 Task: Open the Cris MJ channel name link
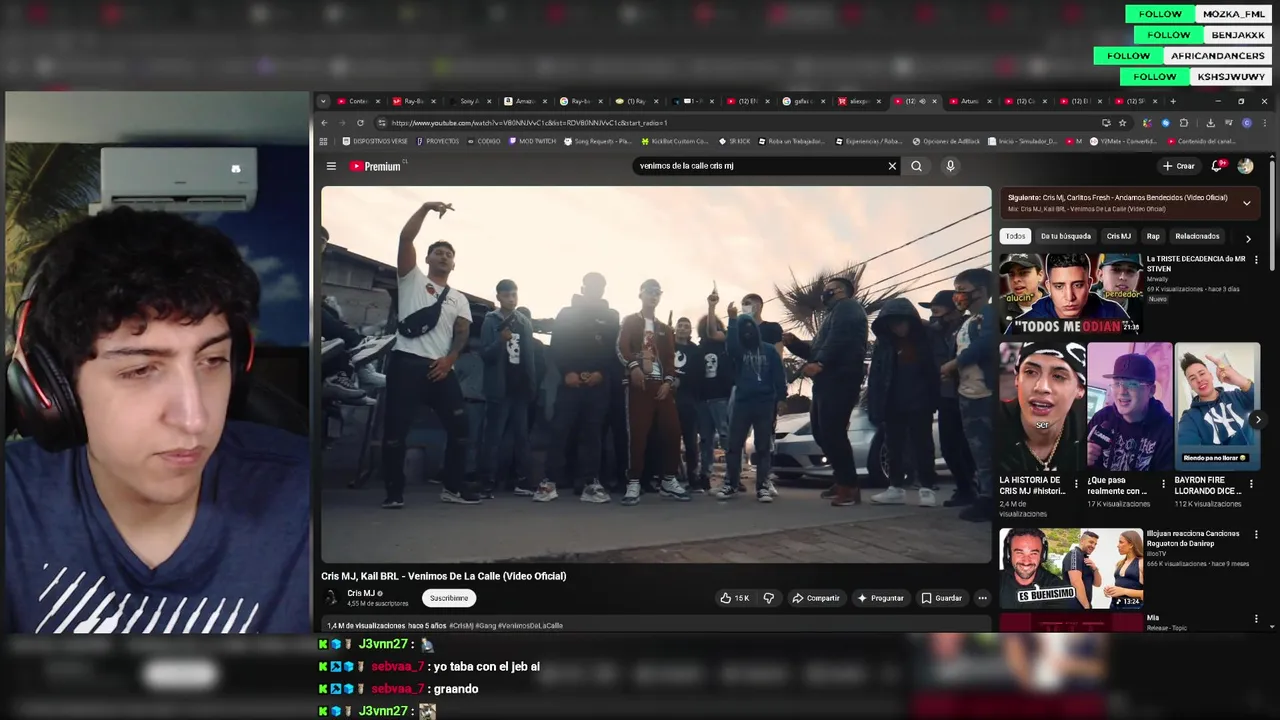(x=361, y=593)
